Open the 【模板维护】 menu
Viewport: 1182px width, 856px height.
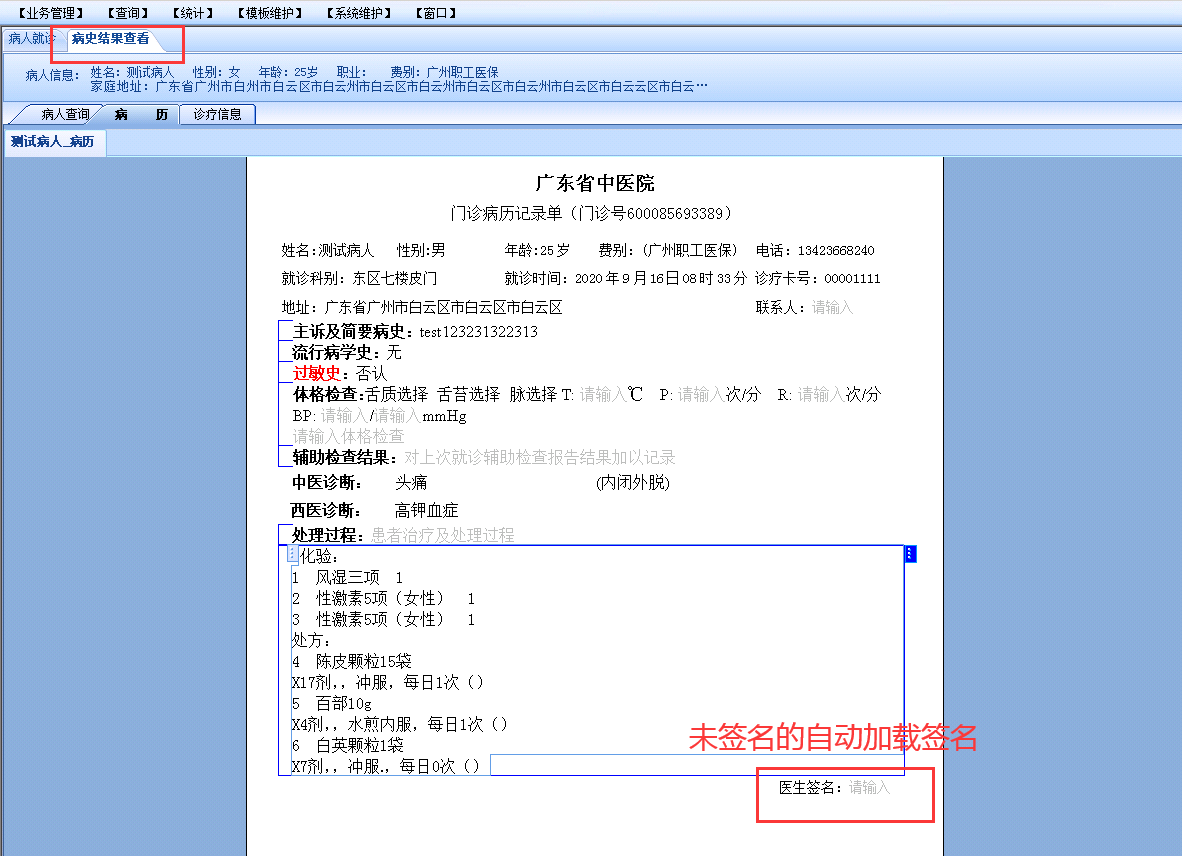[x=269, y=13]
